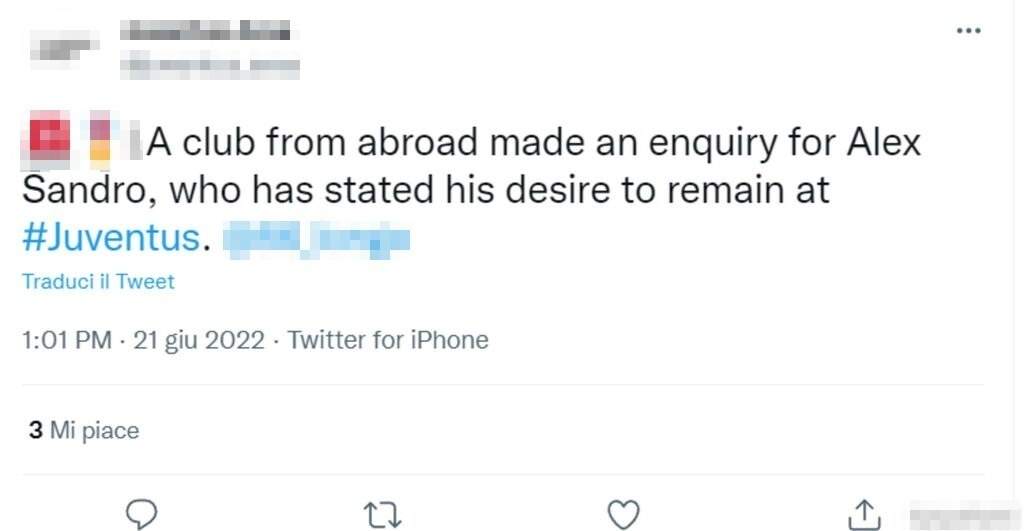Click the reply speech bubble icon
Screen dimensions: 1024x531
coord(141,514)
